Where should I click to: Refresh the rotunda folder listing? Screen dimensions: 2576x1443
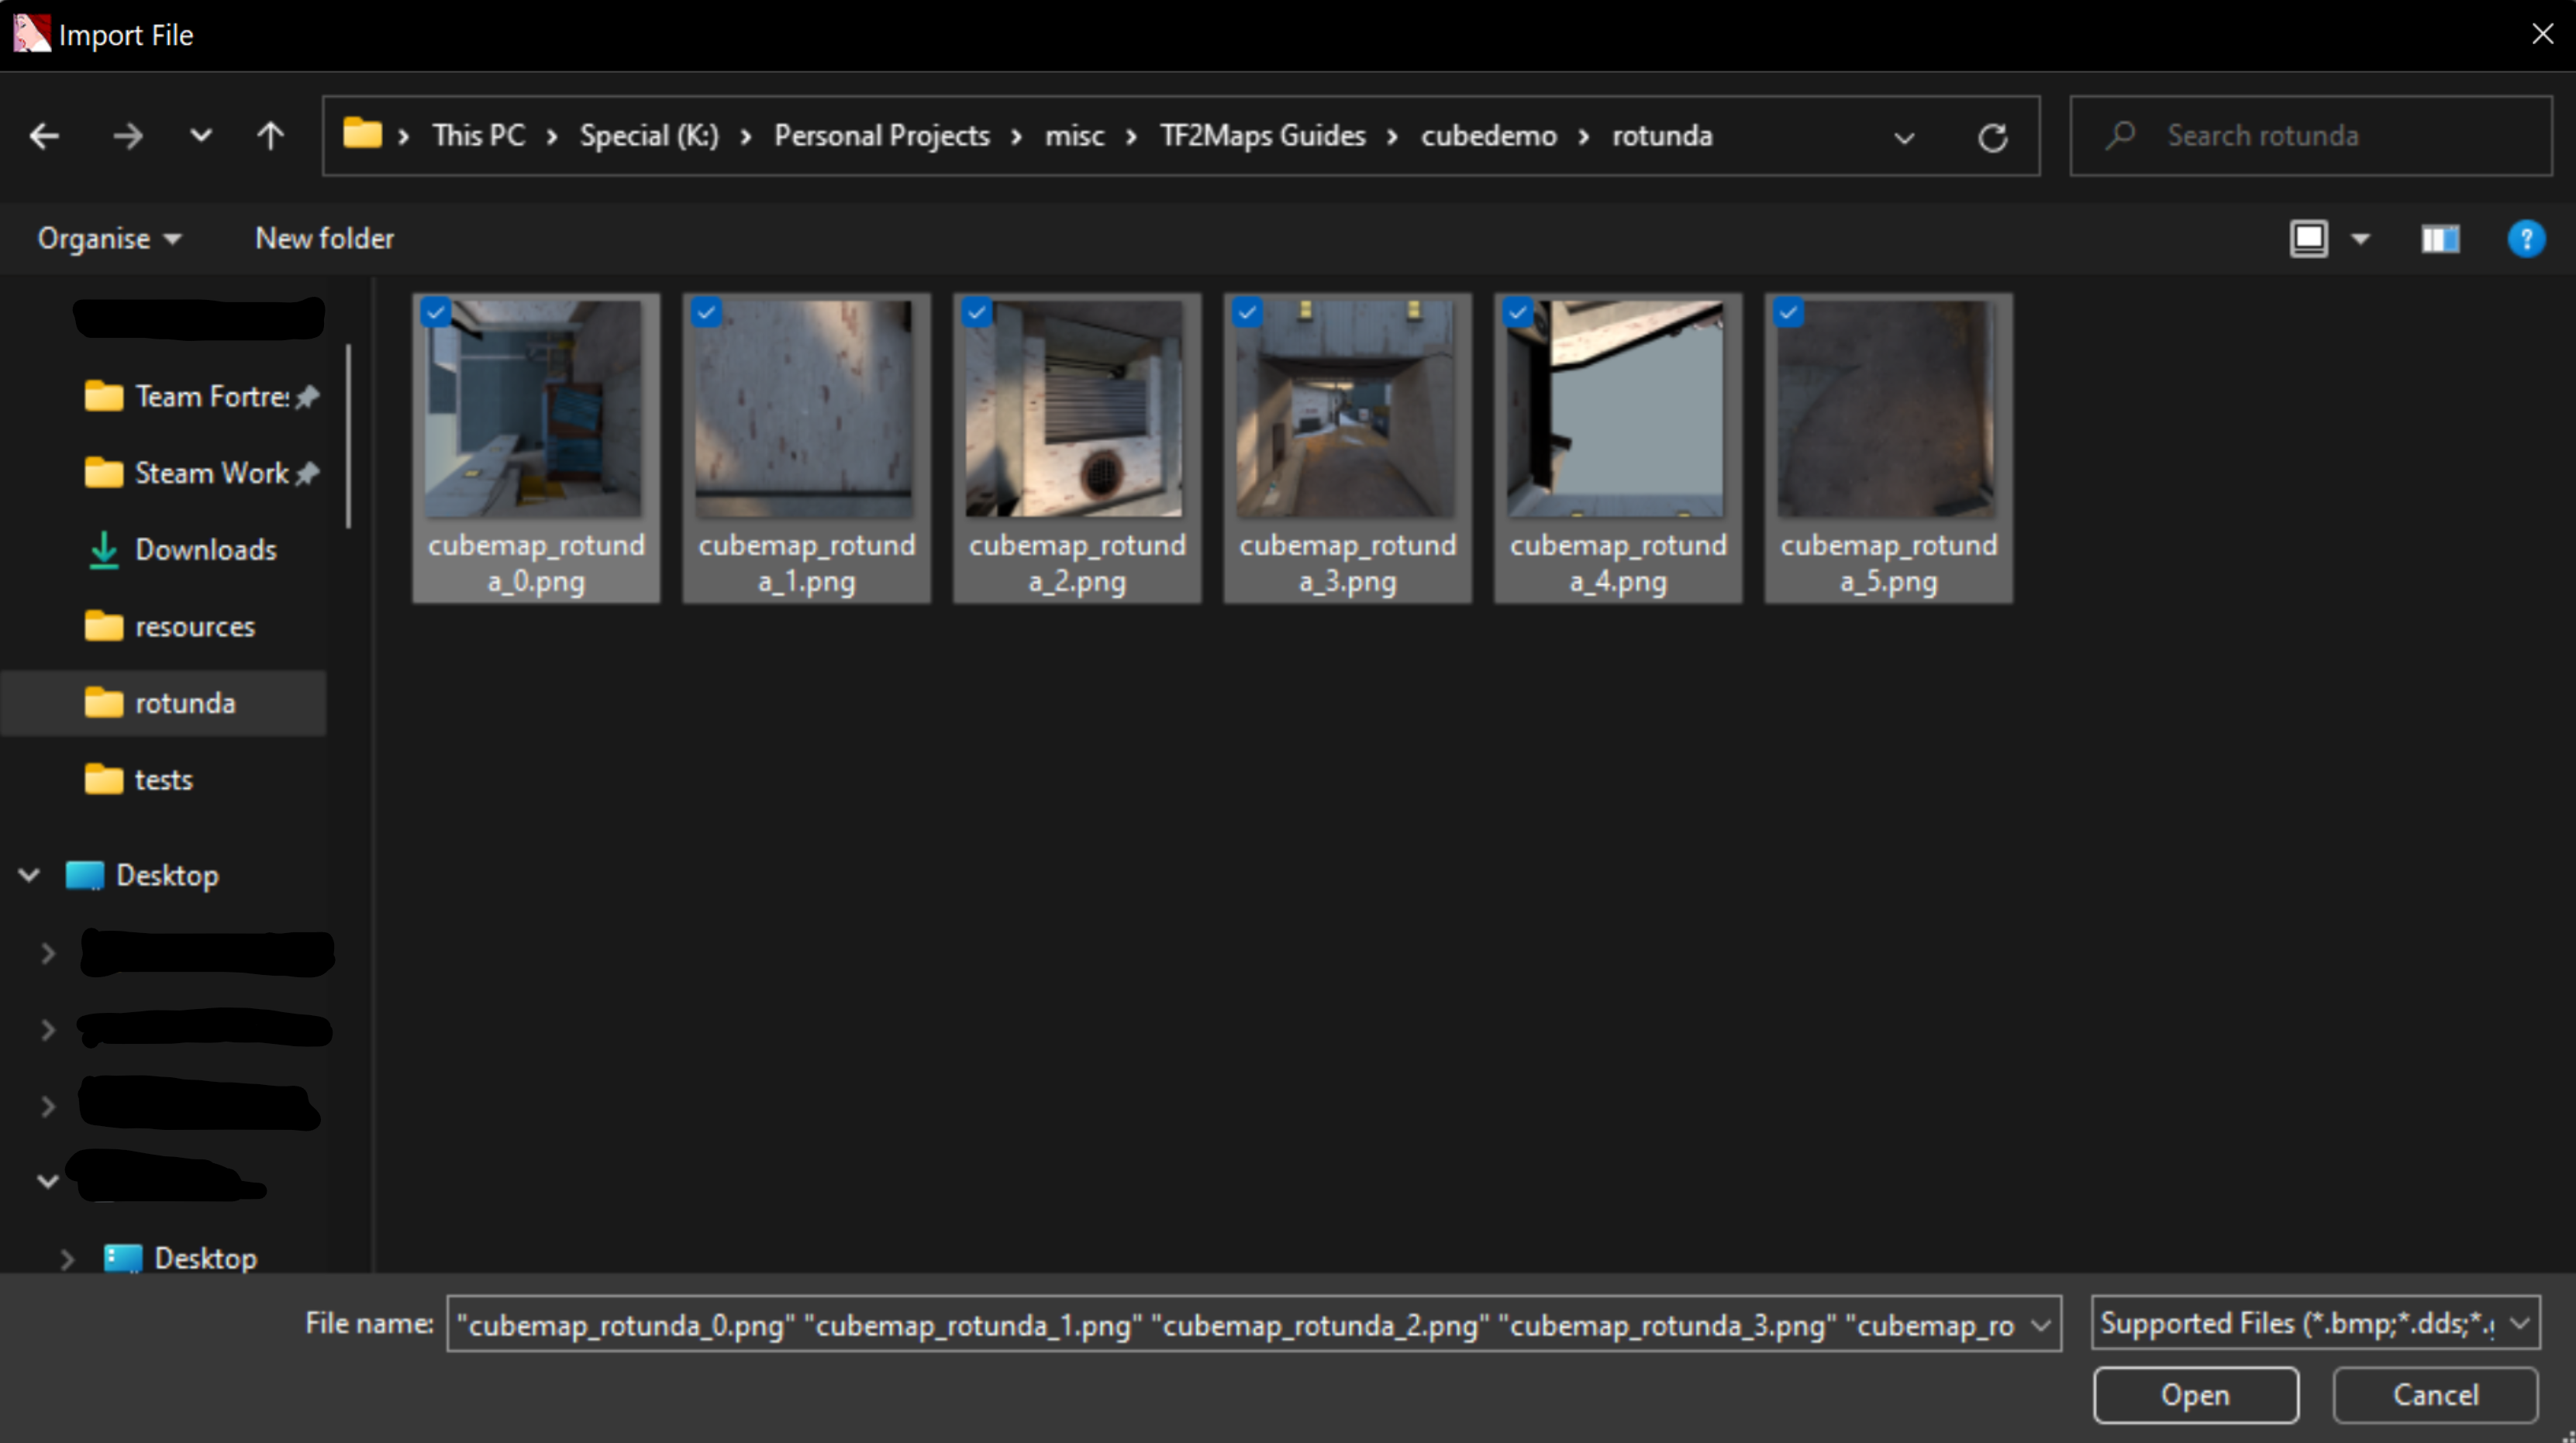pyautogui.click(x=1992, y=137)
